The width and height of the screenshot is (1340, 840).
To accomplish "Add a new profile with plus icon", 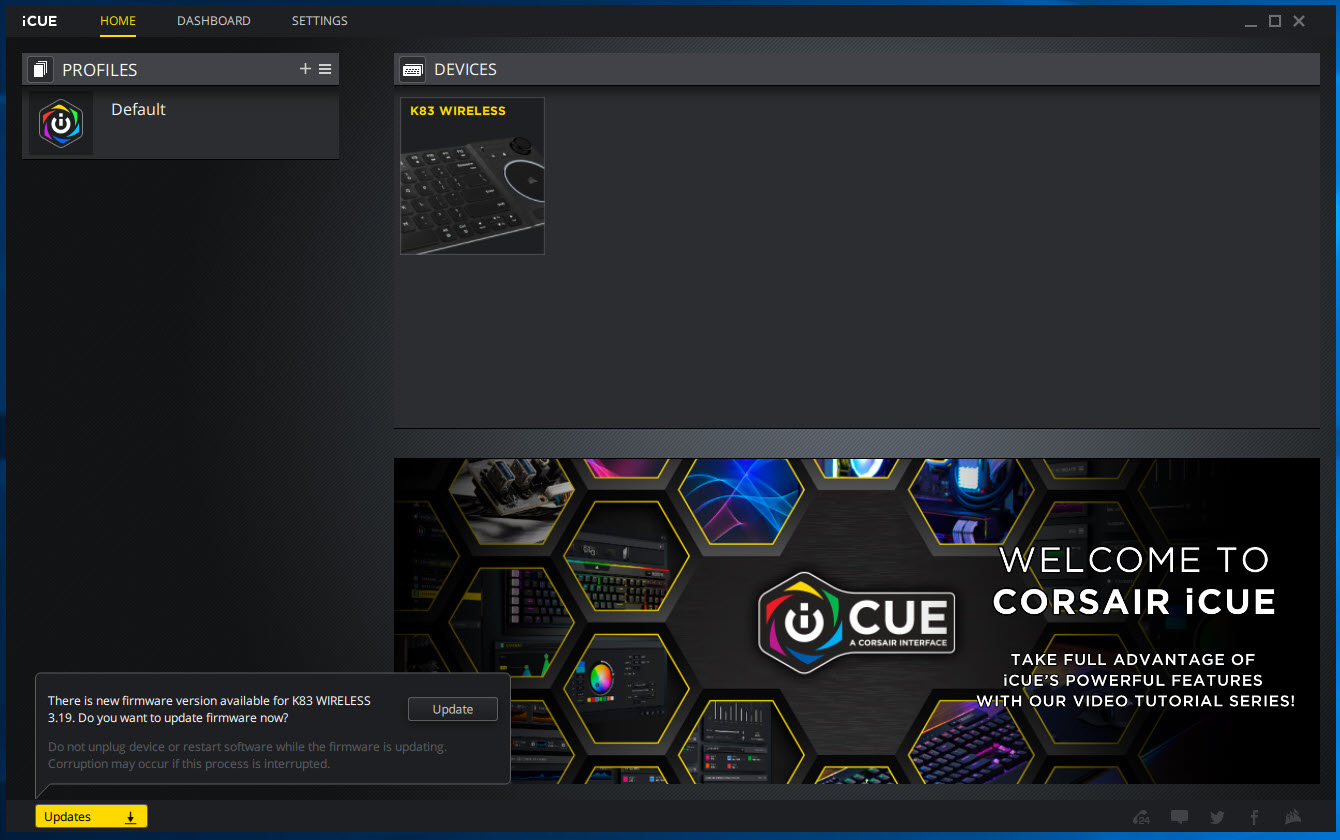I will (306, 69).
